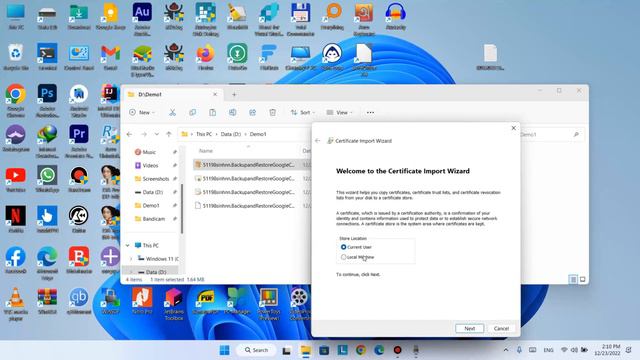Click back arrow in Certificate Import Wizard

point(318,141)
